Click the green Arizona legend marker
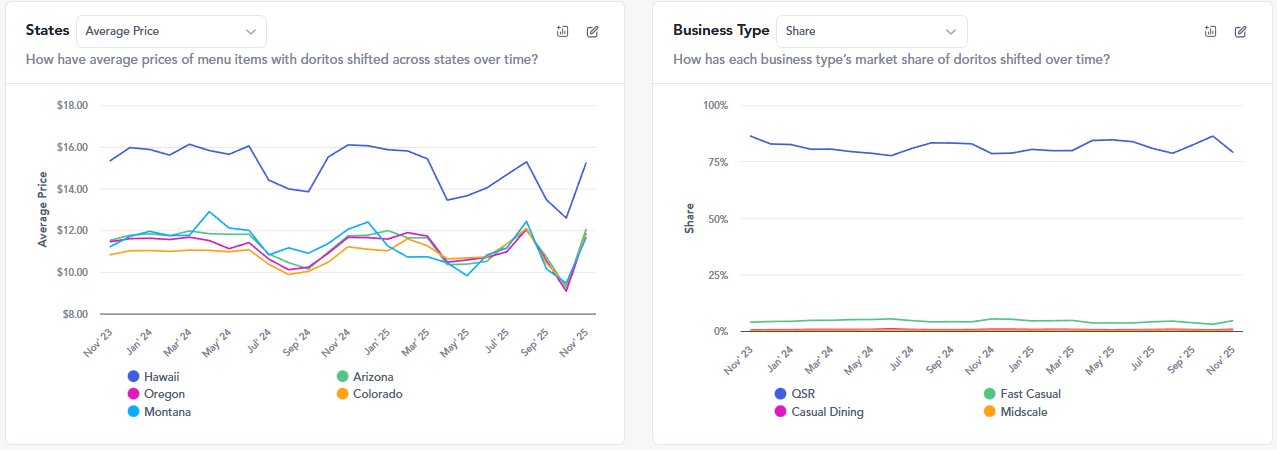This screenshot has height=450, width=1277. pyautogui.click(x=342, y=377)
